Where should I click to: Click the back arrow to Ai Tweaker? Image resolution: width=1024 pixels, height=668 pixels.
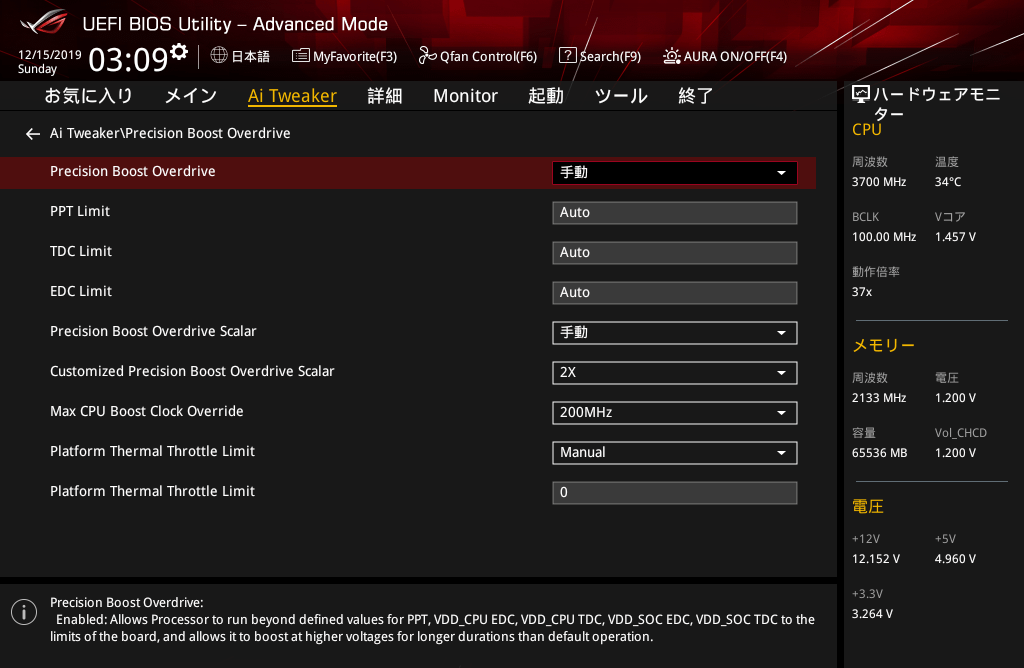(33, 134)
